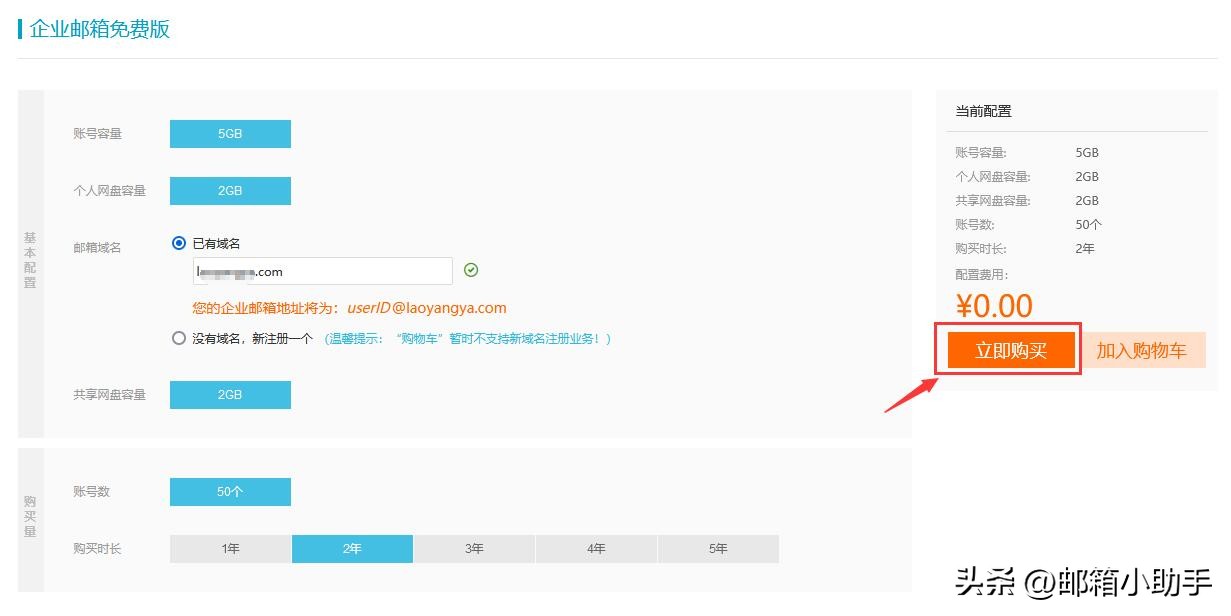Select 5年 as the purchase duration
The image size is (1231, 616).
(x=718, y=548)
